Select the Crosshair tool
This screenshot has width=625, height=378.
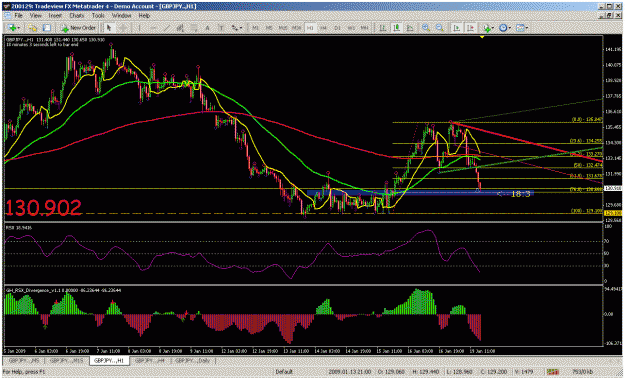point(123,28)
